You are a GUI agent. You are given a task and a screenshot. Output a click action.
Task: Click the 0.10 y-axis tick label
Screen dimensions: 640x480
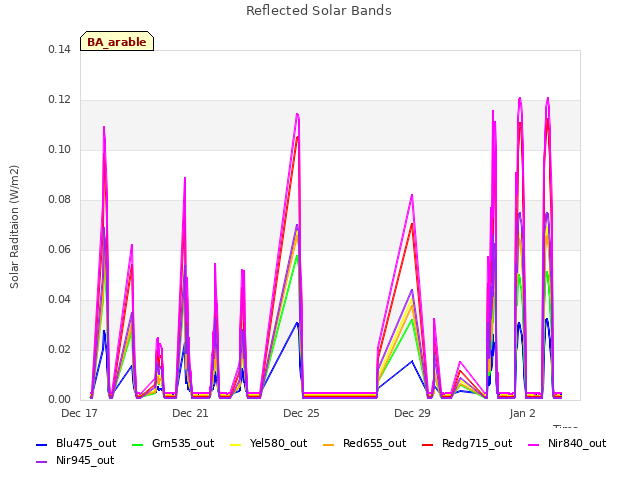pos(59,149)
